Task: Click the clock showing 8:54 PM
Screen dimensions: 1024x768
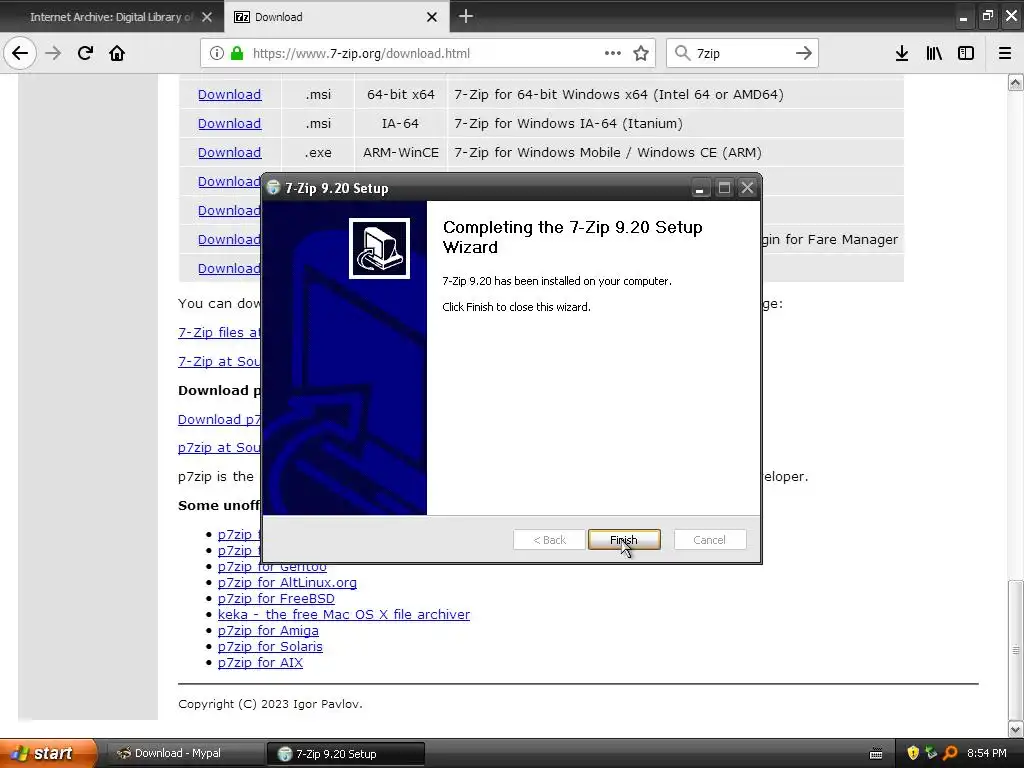Action: click(987, 753)
